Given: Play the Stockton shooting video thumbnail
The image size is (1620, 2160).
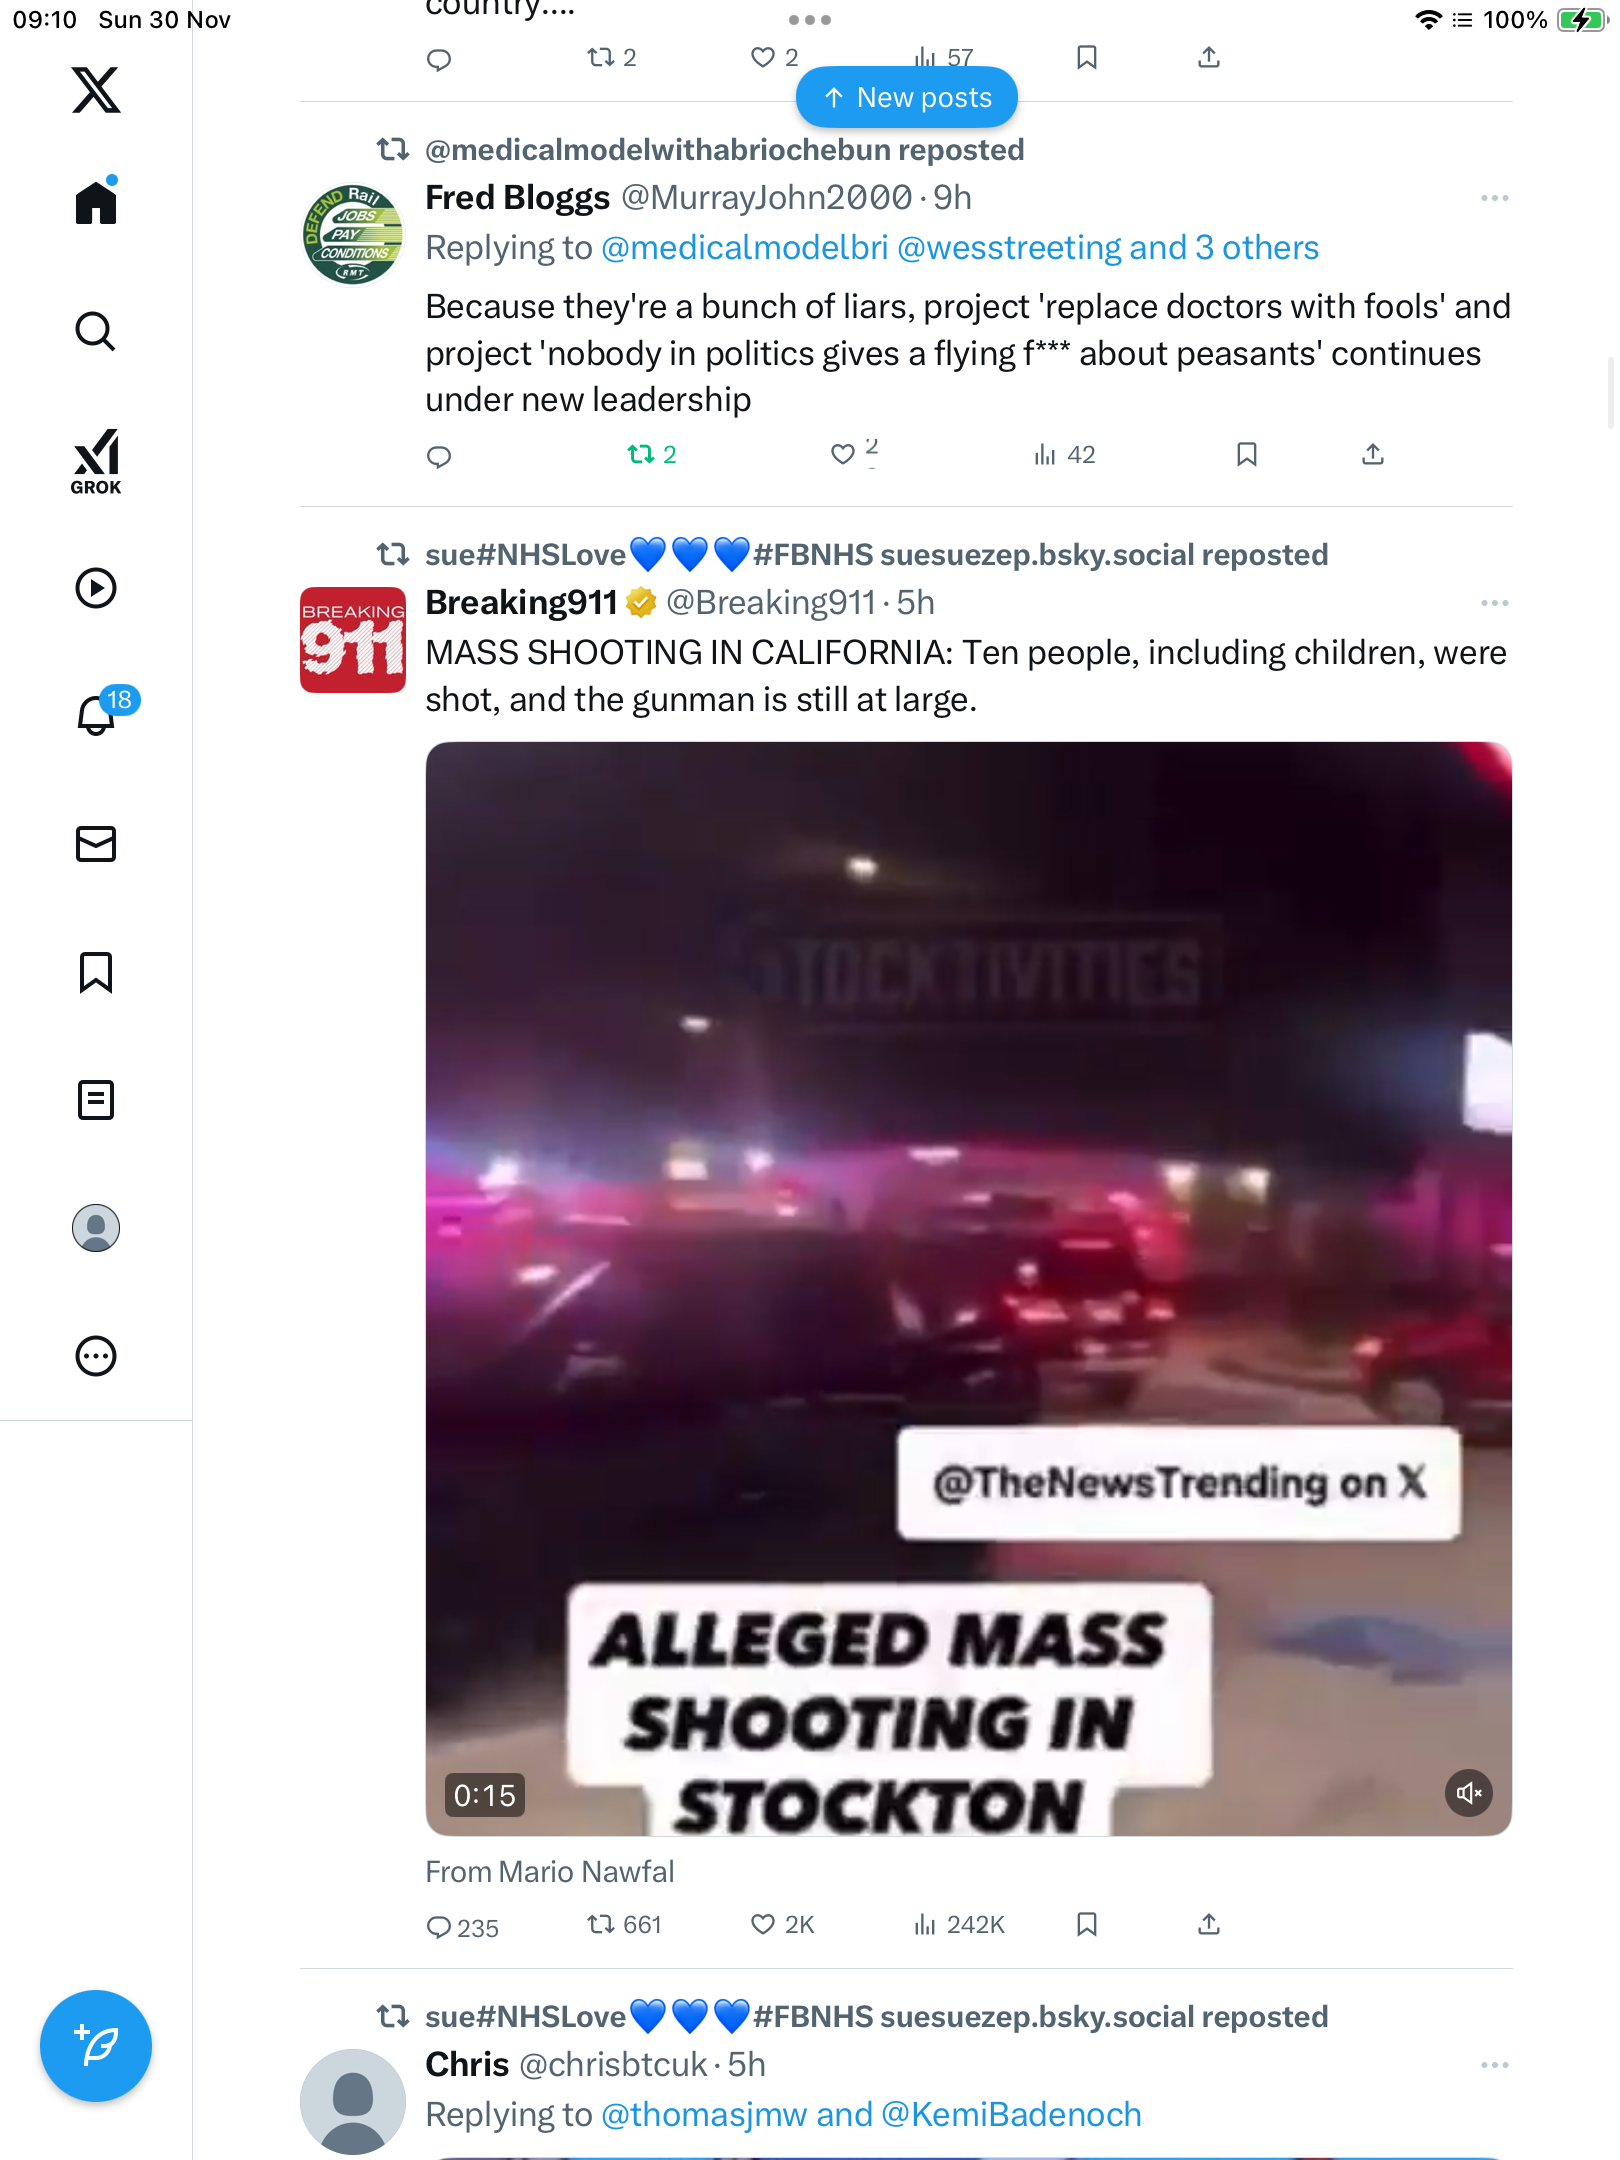Looking at the screenshot, I should (x=968, y=1288).
